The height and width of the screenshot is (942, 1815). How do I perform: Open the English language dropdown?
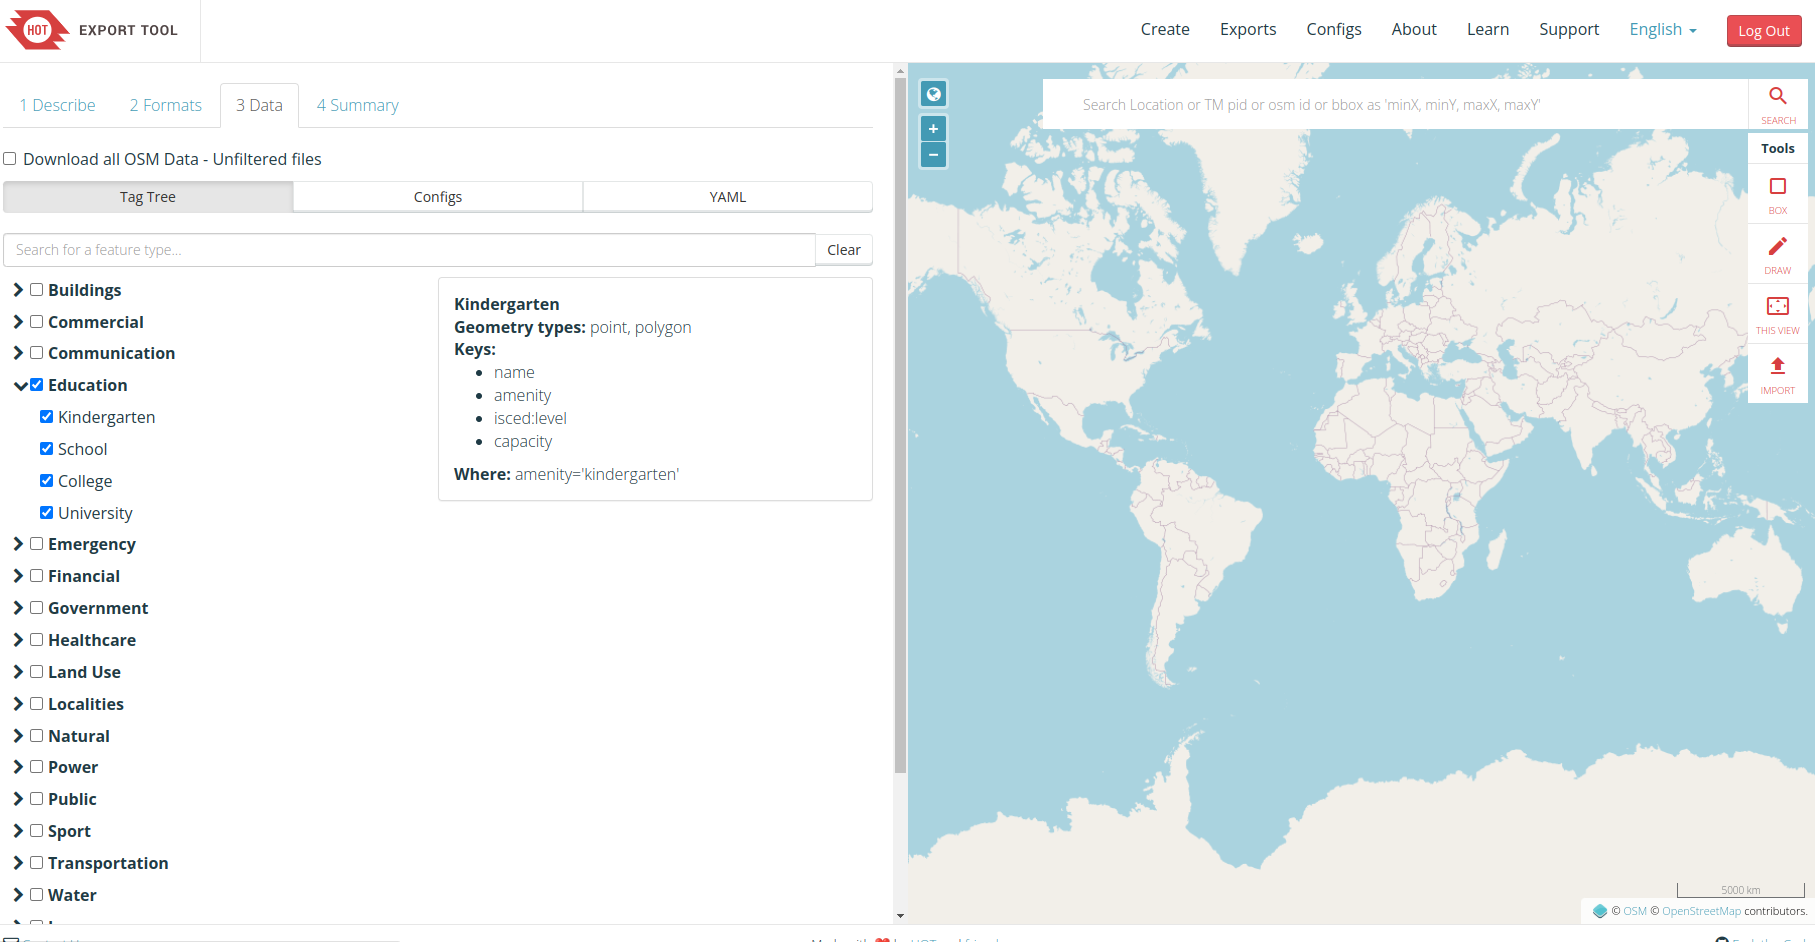[x=1662, y=30]
